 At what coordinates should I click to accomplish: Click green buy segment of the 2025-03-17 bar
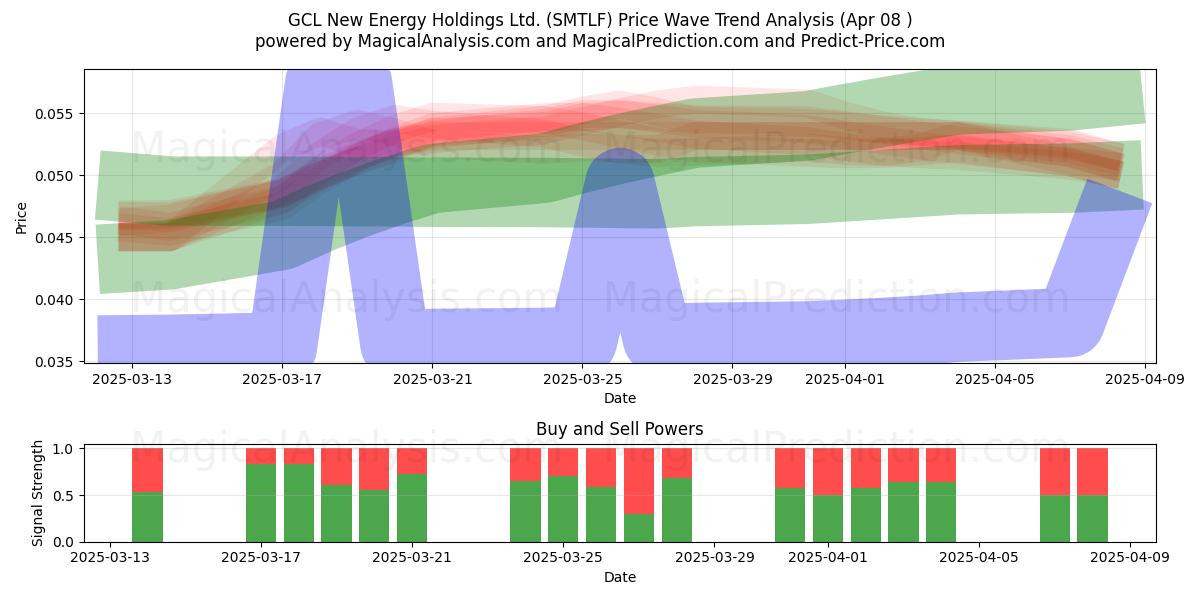[x=261, y=503]
